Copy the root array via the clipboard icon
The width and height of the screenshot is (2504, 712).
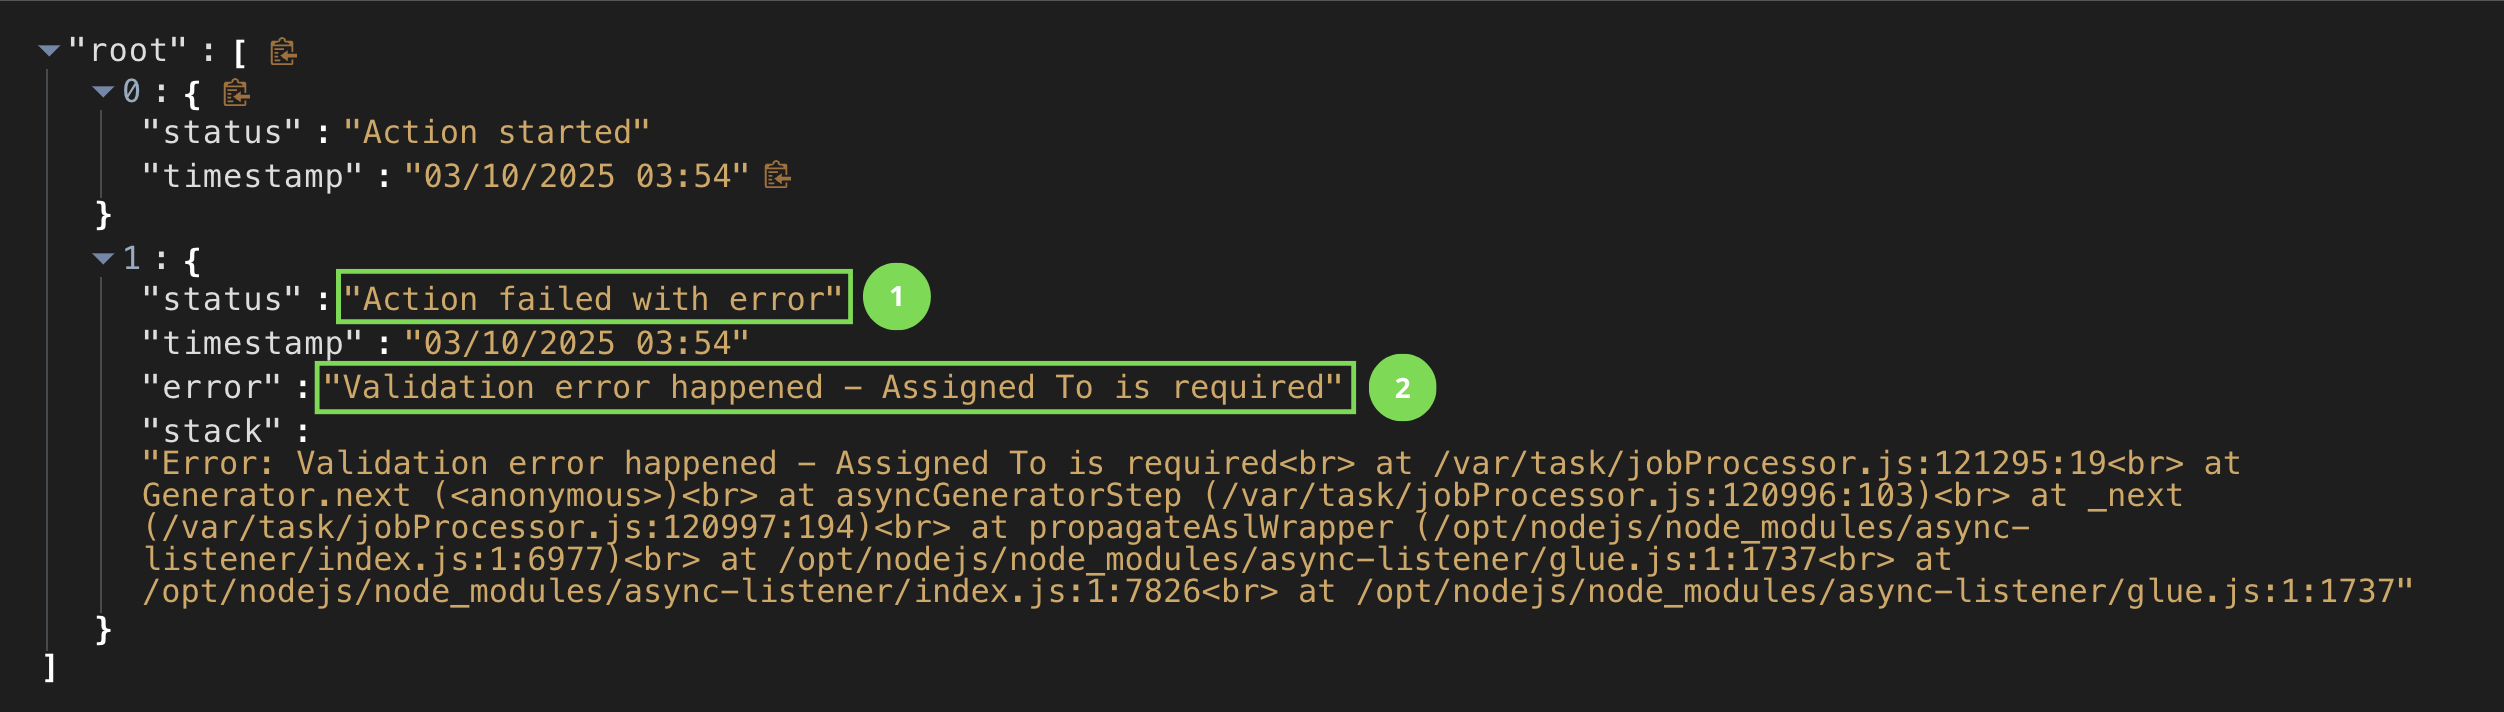[x=284, y=51]
